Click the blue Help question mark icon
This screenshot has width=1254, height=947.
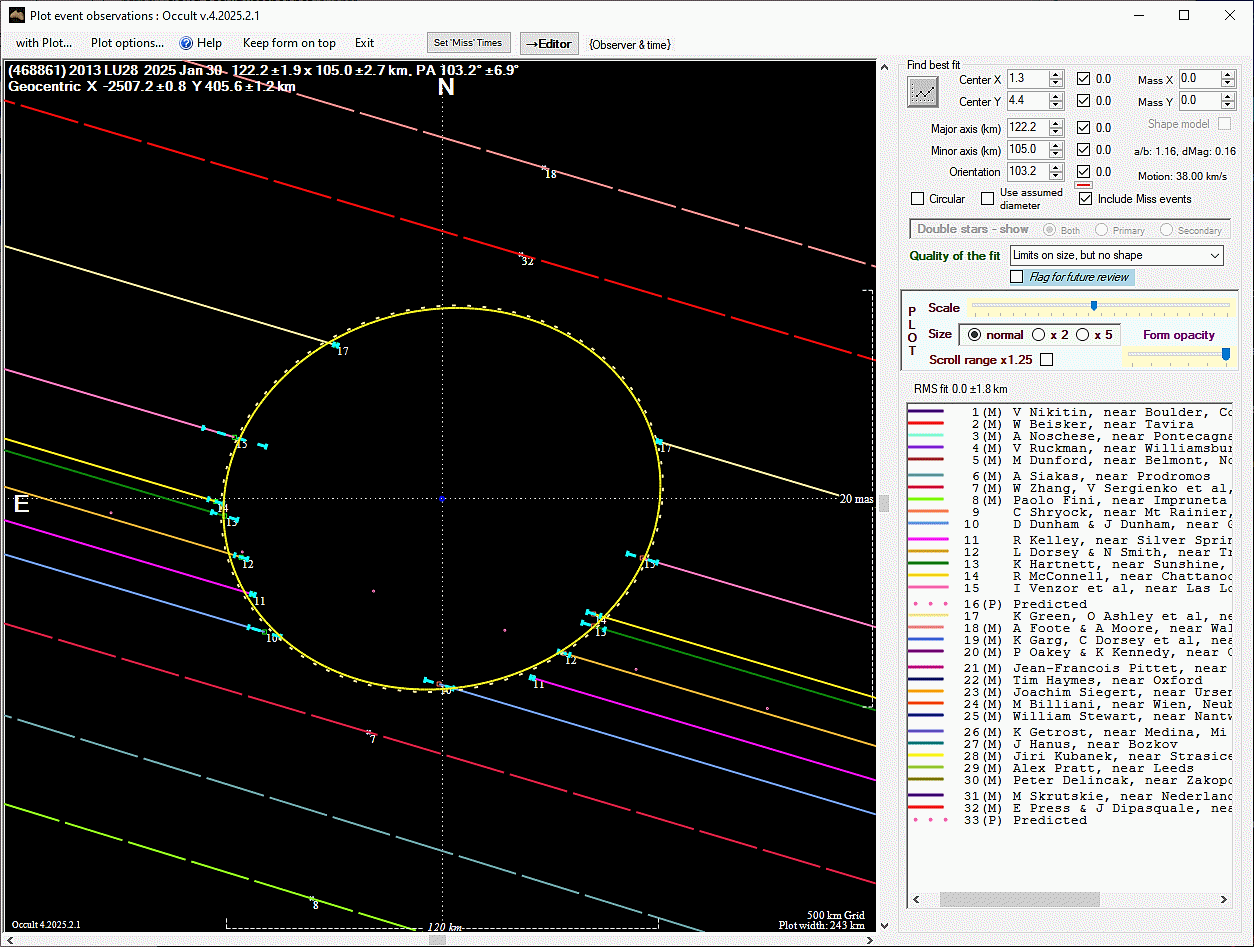coord(186,43)
